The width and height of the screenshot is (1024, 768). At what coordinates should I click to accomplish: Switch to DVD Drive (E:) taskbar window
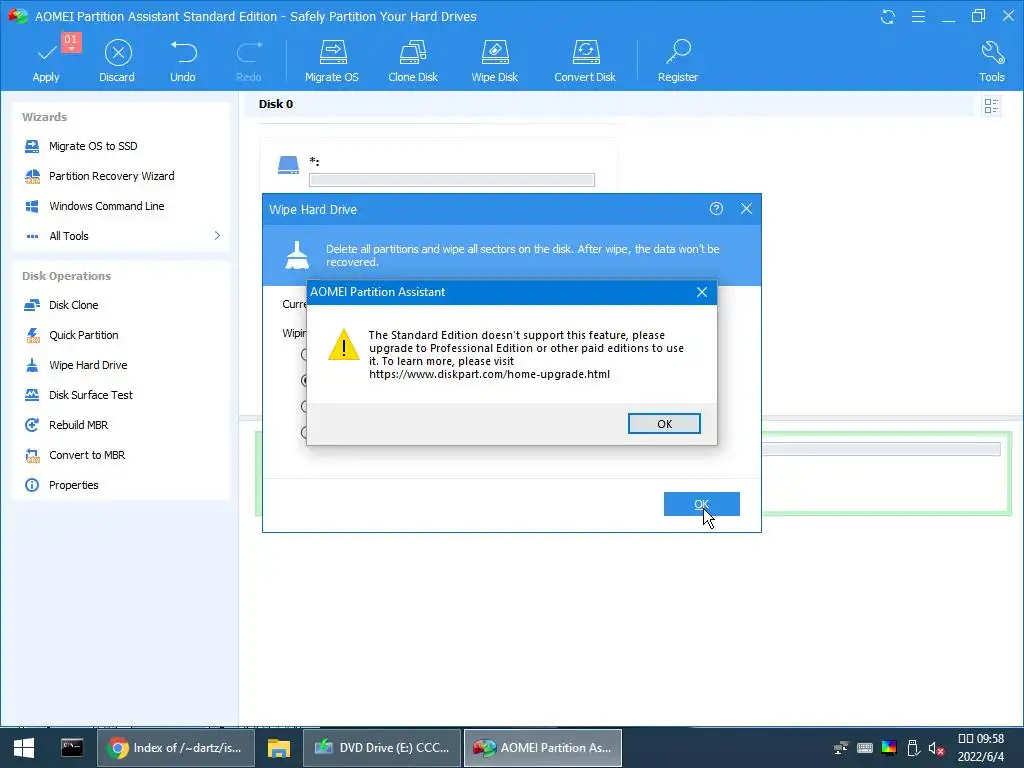tap(382, 748)
